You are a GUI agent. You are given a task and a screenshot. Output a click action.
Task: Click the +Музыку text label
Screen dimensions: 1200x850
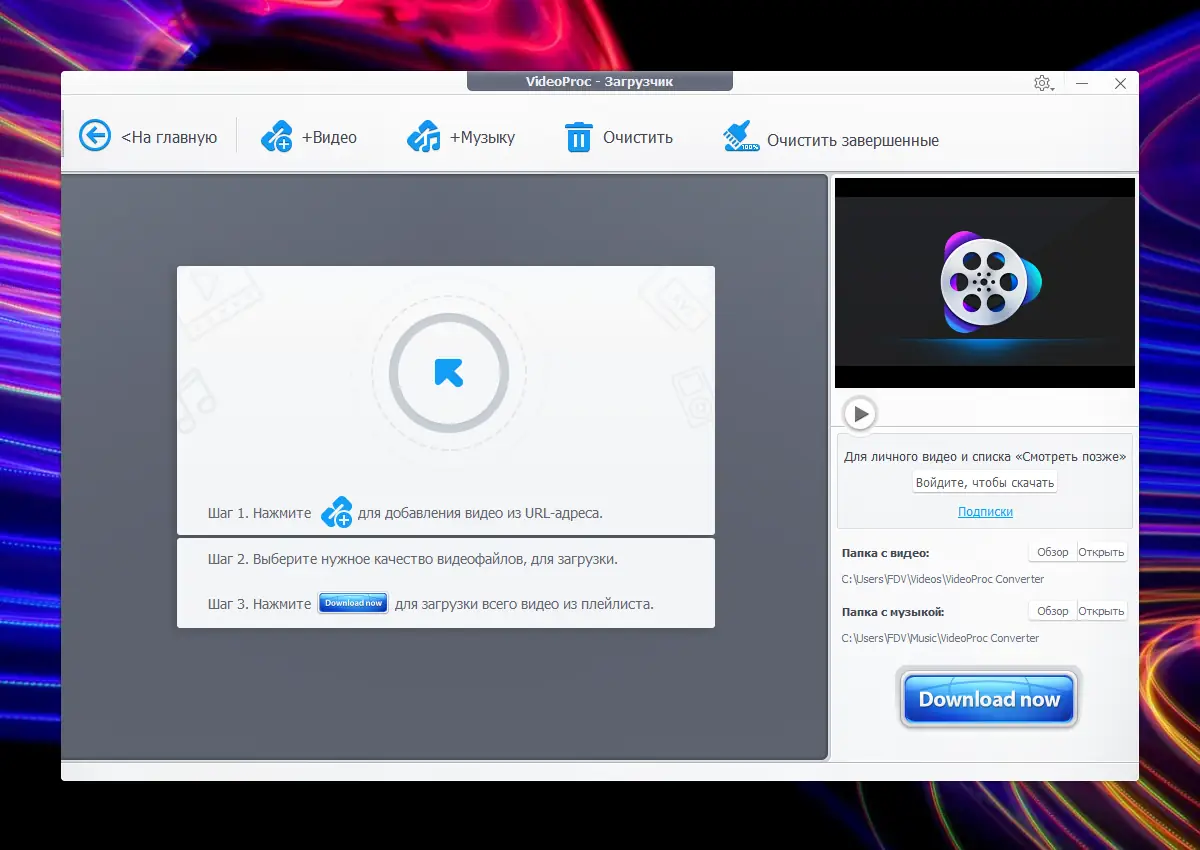(482, 137)
